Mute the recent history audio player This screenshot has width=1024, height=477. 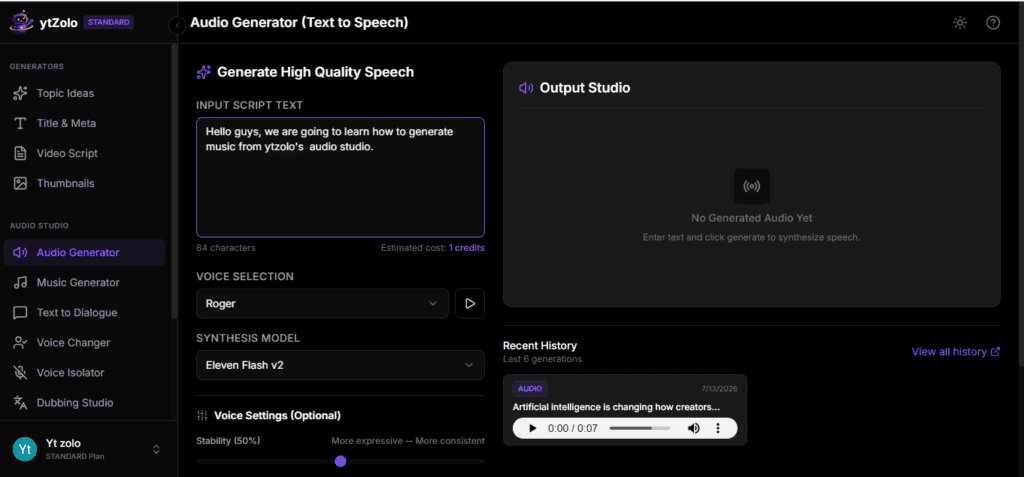[694, 429]
